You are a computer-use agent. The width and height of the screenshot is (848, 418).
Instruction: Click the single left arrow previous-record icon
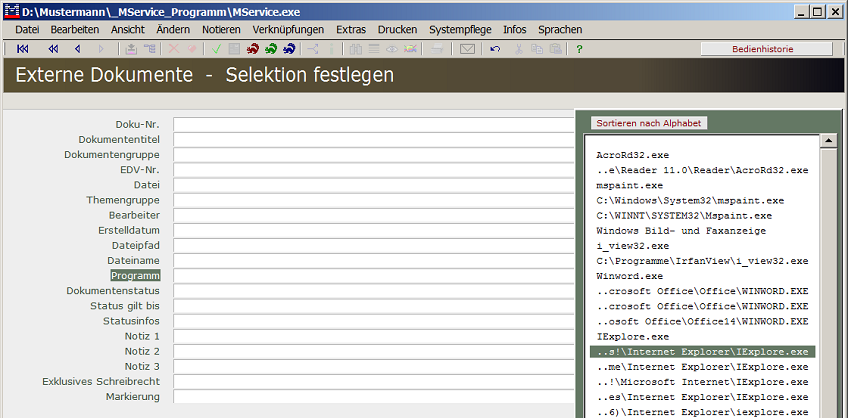(x=77, y=49)
